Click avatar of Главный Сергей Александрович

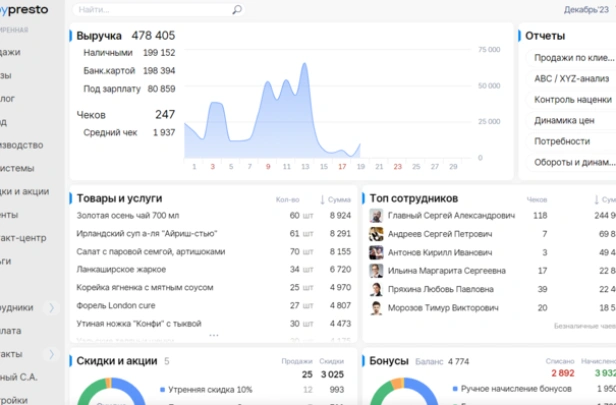pyautogui.click(x=377, y=215)
